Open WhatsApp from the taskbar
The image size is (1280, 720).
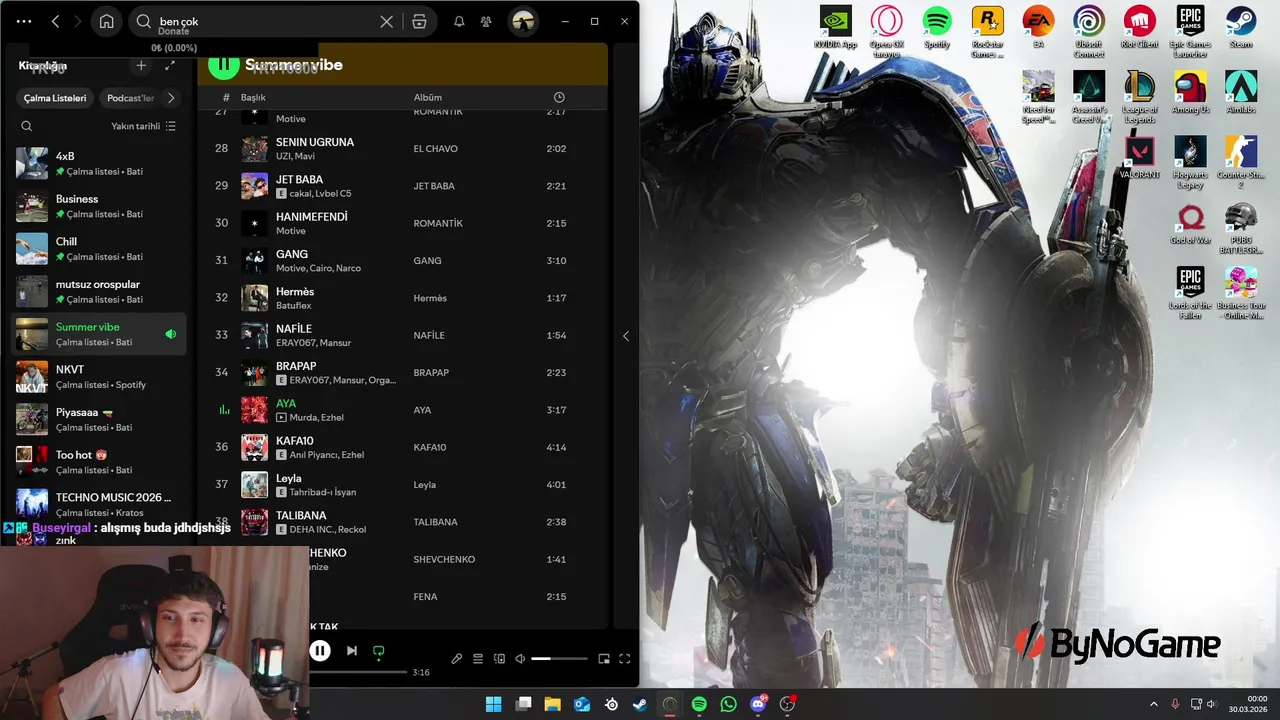728,704
